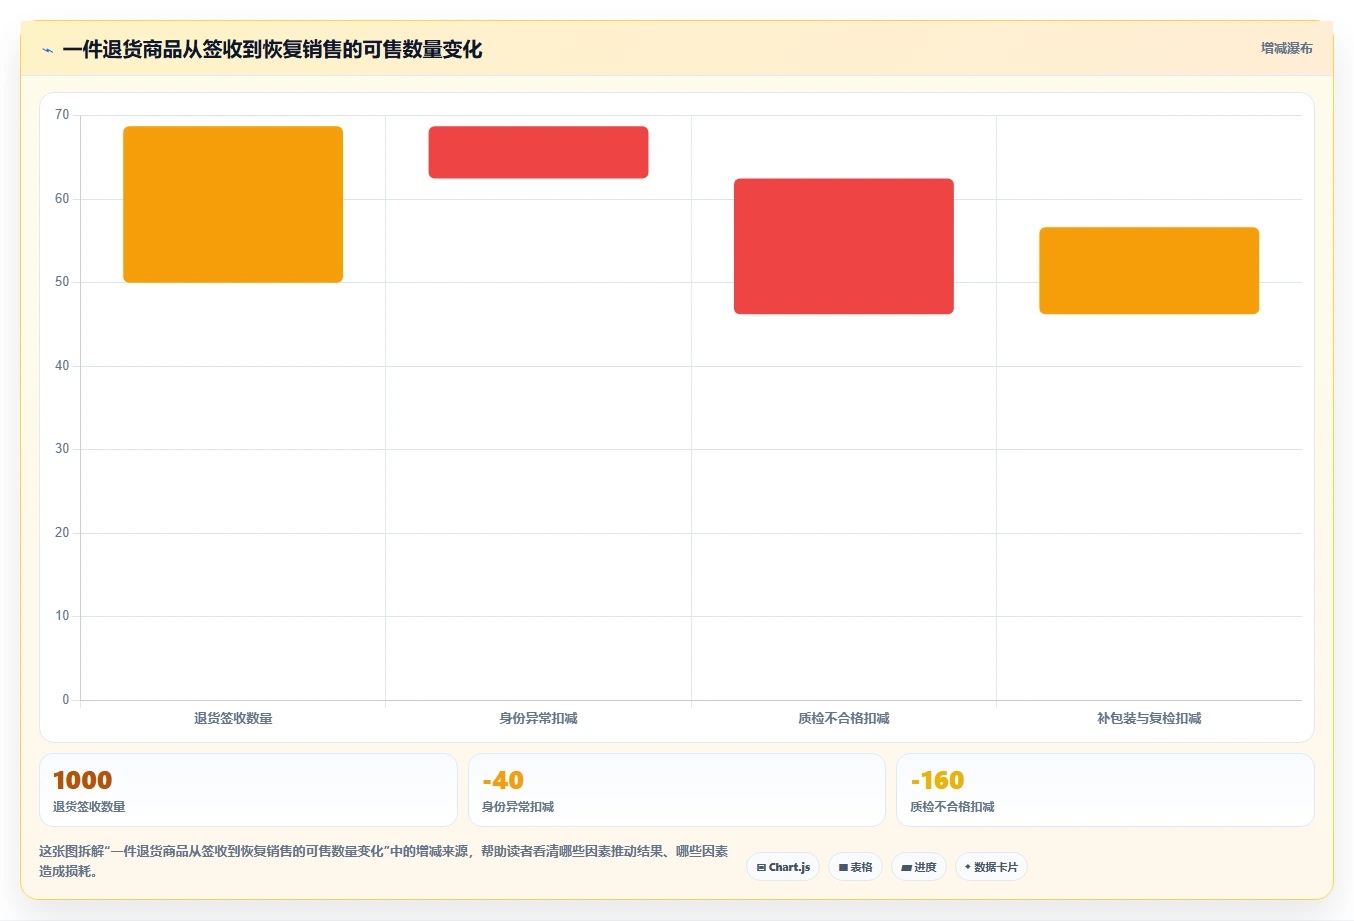Click the lightning icon beside the chart title
Viewport: 1354px width, 921px height.
47,50
